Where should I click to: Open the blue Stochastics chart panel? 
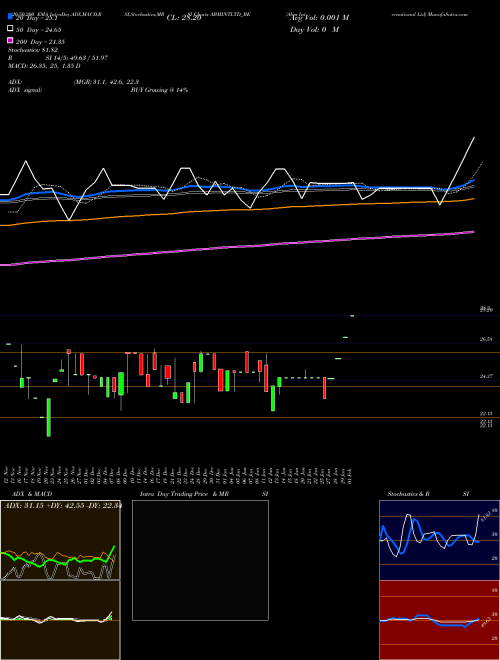click(x=439, y=540)
